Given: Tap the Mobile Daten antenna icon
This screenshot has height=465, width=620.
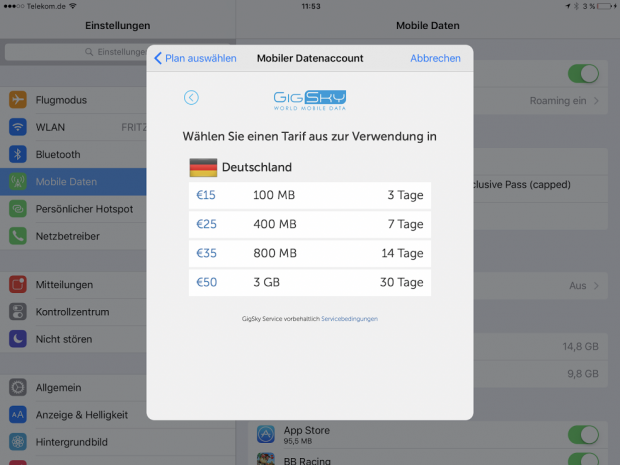Looking at the screenshot, I should pos(18,181).
